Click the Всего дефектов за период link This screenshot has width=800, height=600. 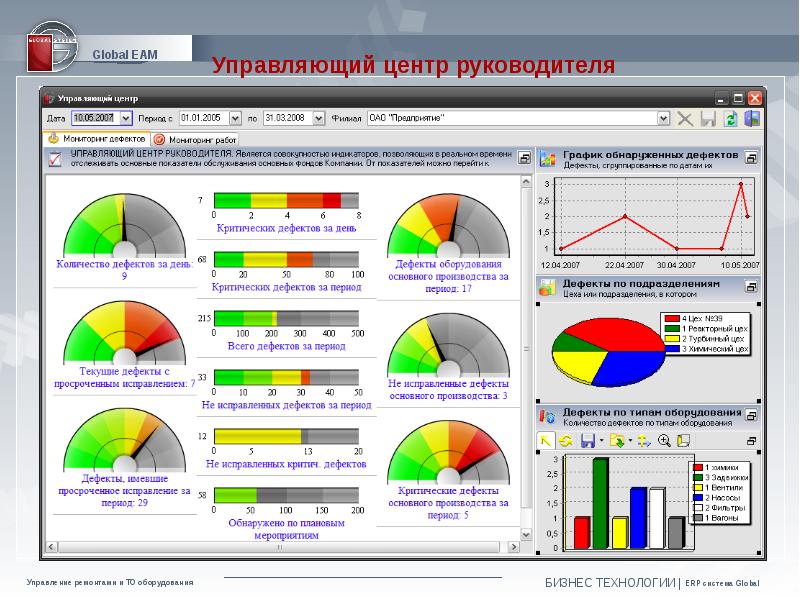[286, 347]
